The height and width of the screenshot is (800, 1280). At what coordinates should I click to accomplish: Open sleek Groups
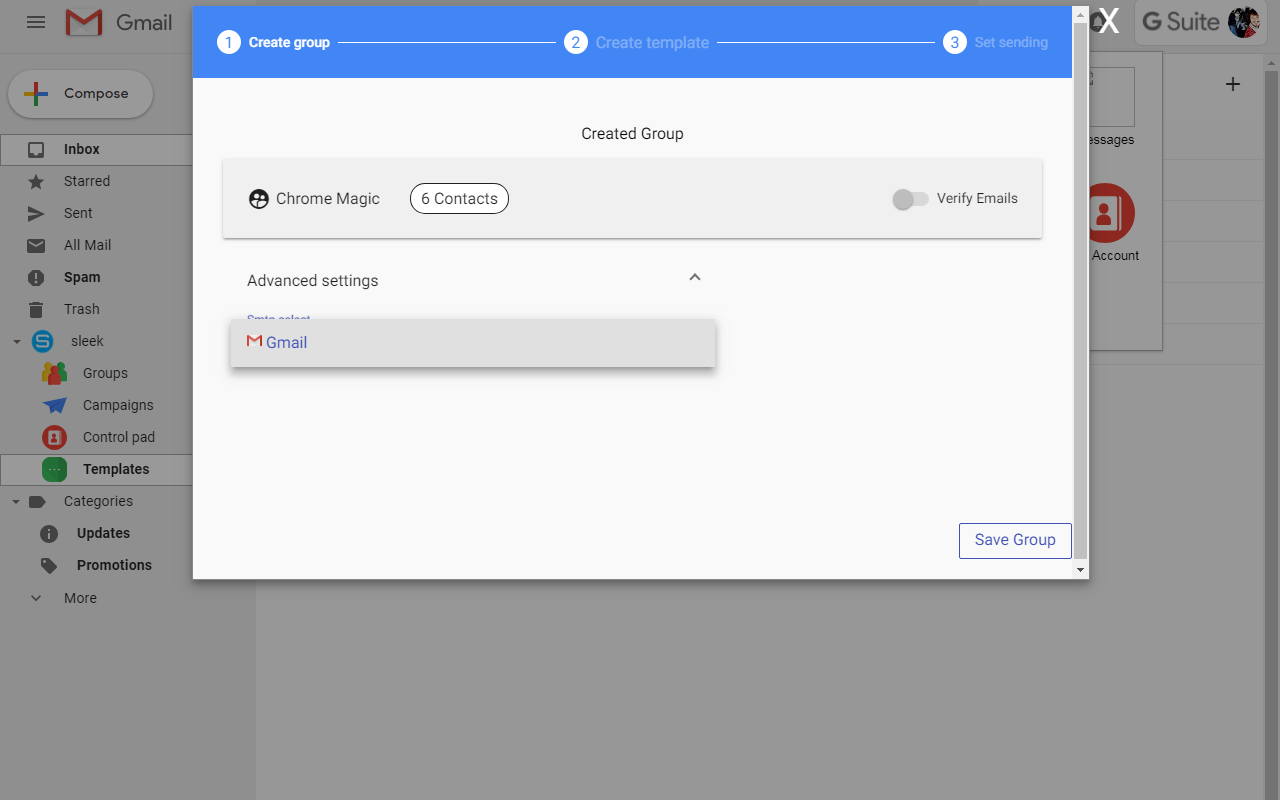(105, 373)
